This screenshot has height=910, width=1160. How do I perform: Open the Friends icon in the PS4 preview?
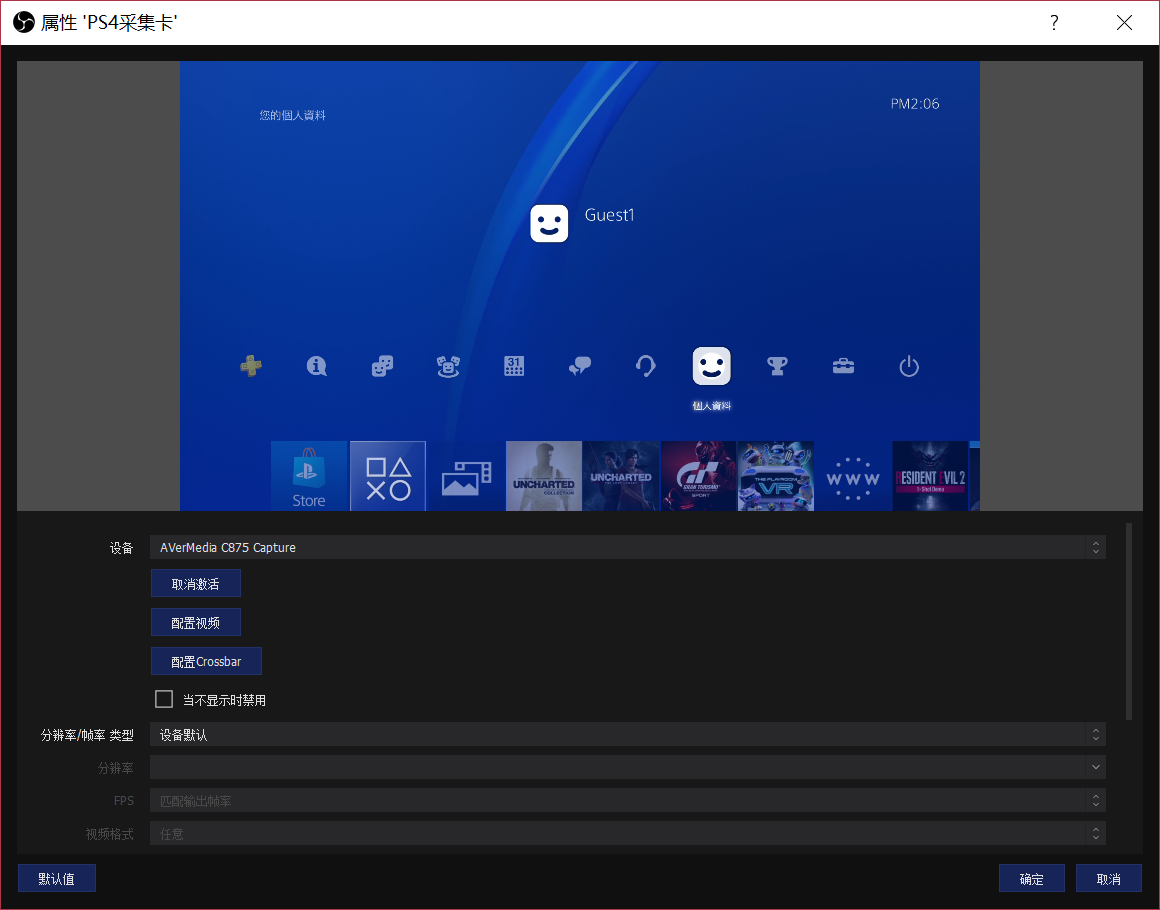pos(382,365)
